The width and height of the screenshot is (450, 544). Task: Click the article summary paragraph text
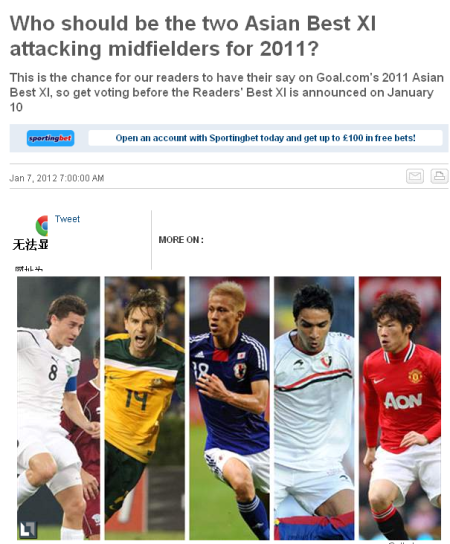227,92
